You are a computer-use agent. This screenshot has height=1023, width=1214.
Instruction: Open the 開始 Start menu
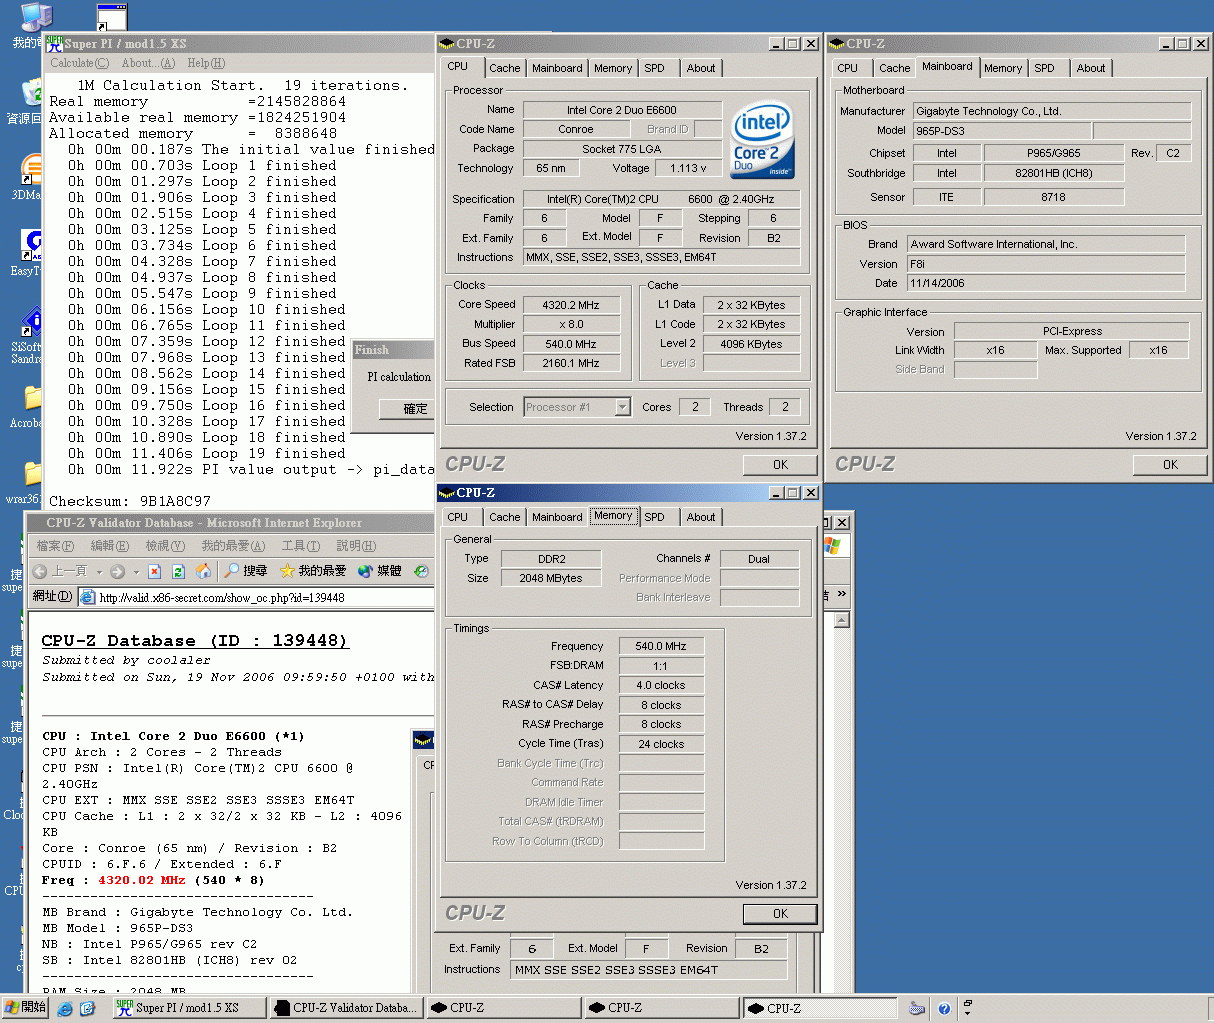[26, 1008]
